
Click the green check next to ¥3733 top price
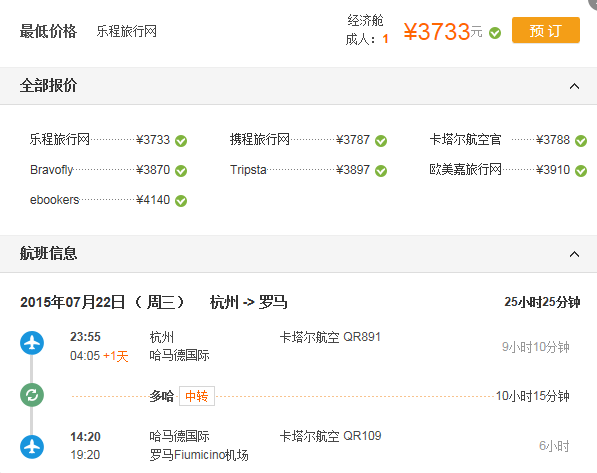pos(495,33)
